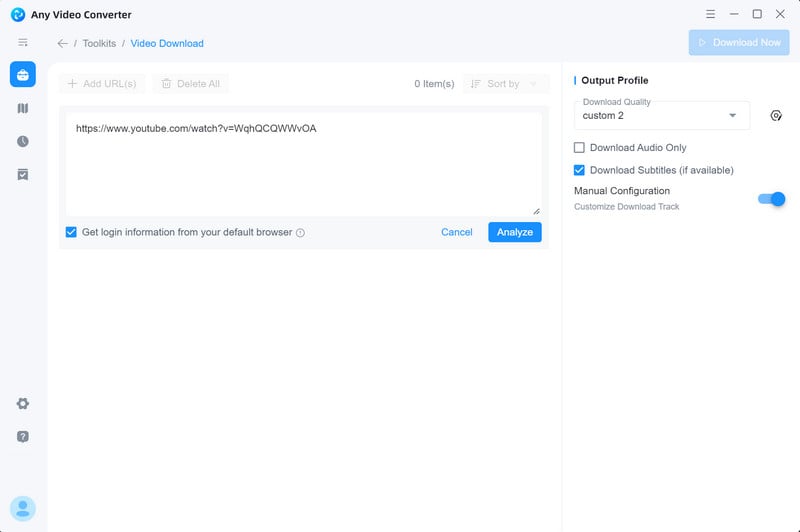
Task: Click the Delete All button
Action: [190, 84]
